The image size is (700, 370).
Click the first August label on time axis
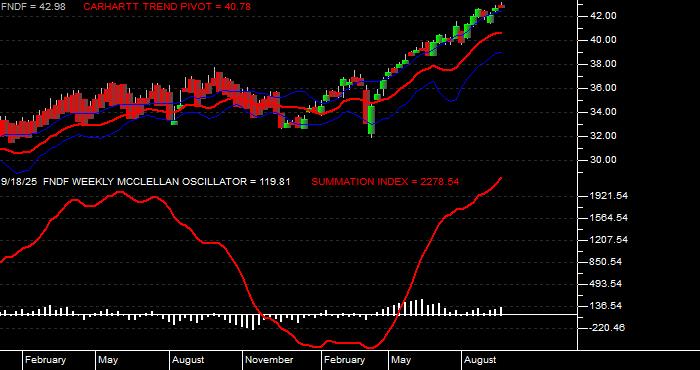[x=188, y=360]
